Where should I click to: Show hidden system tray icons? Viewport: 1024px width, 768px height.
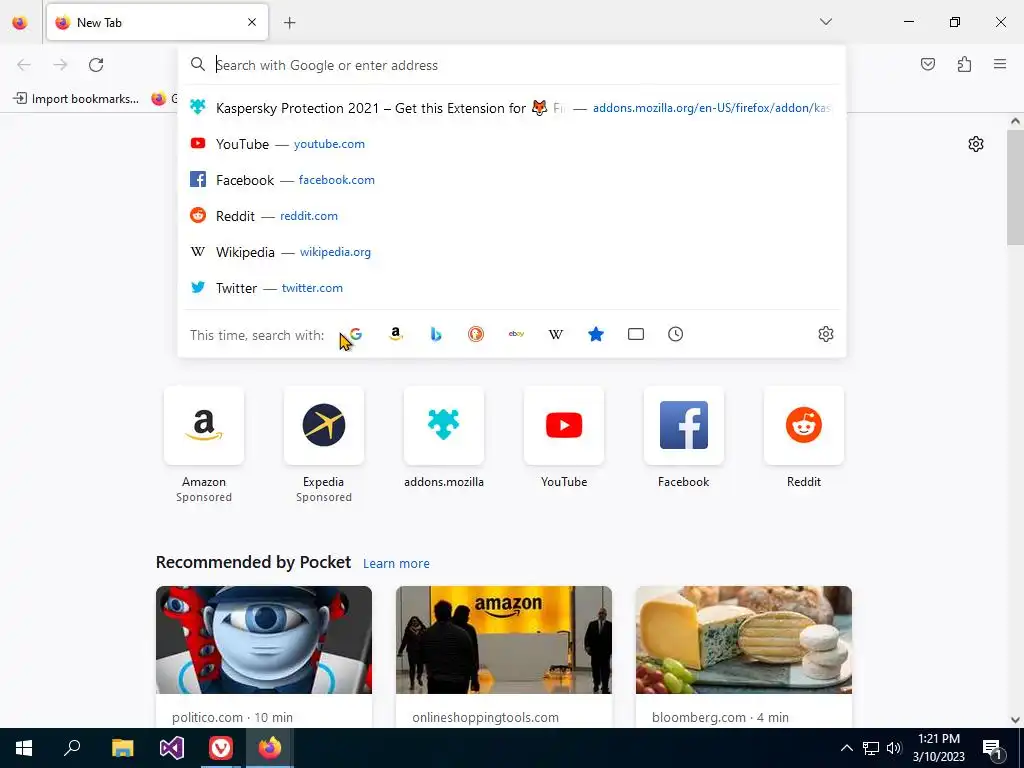coord(846,748)
